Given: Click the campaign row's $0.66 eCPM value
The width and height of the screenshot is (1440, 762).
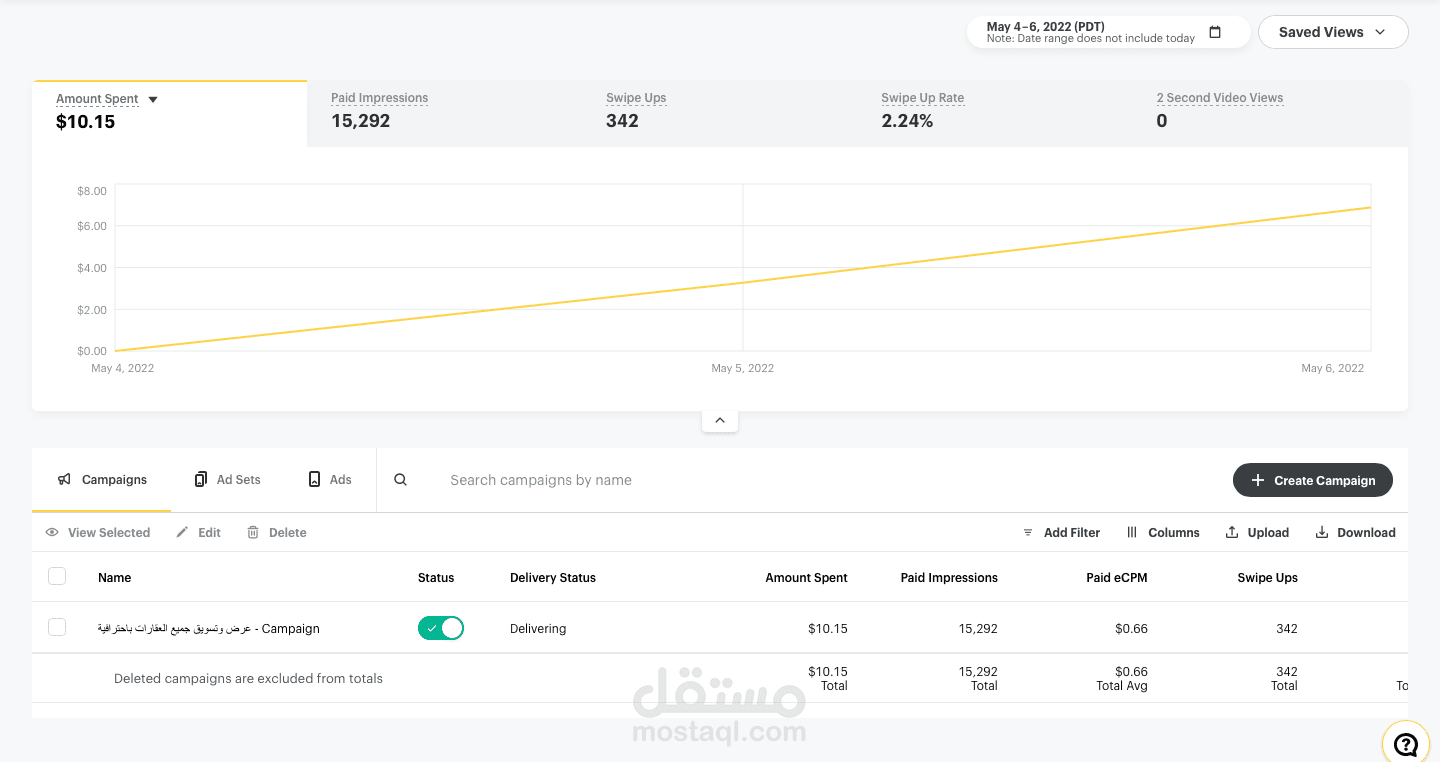Looking at the screenshot, I should (x=1131, y=629).
